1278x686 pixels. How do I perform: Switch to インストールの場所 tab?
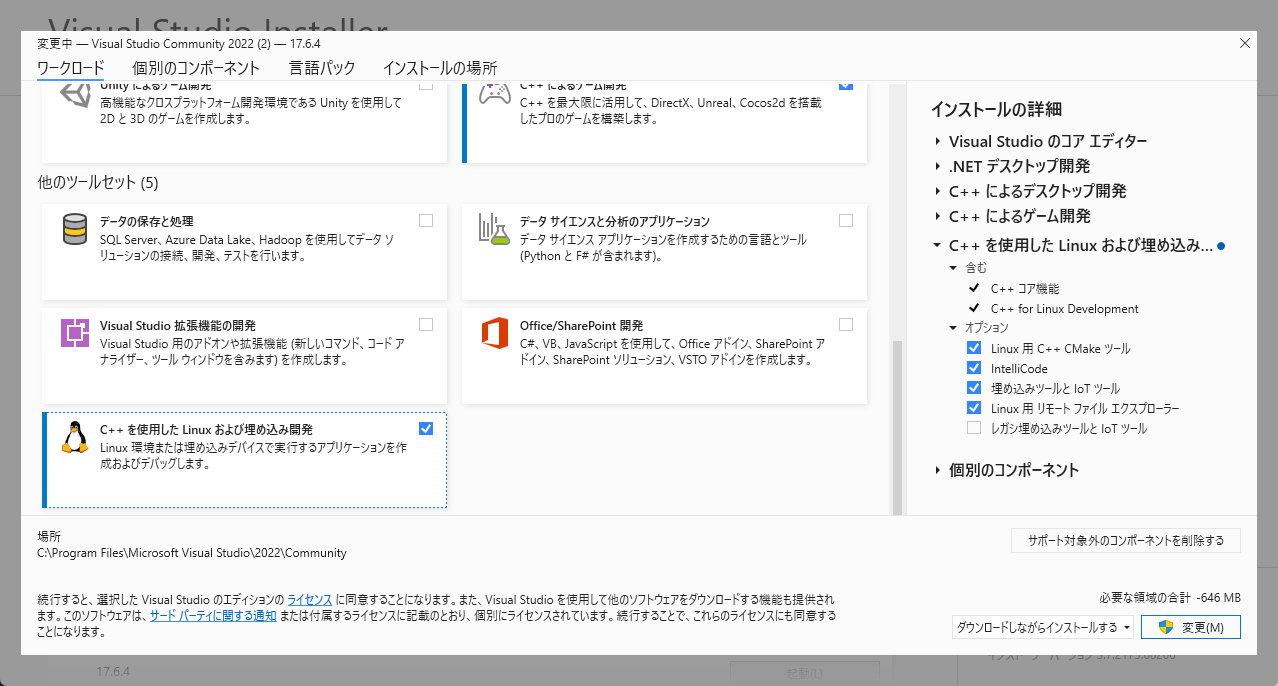(440, 68)
